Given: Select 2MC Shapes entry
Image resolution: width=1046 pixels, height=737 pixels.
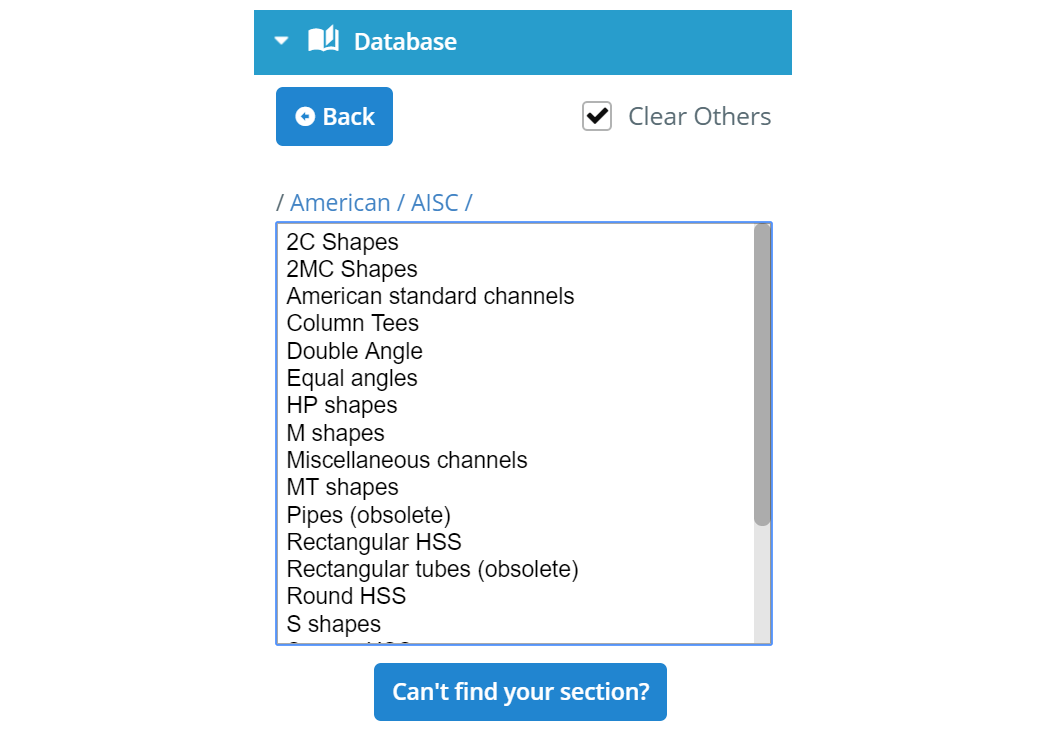Looking at the screenshot, I should 515,269.
